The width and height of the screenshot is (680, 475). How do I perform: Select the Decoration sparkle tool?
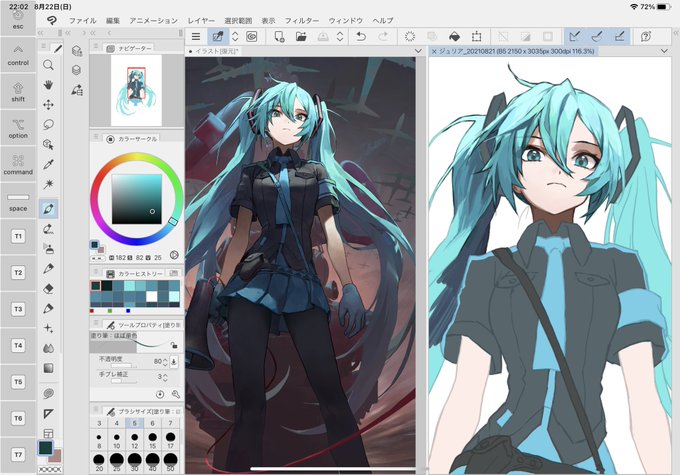[x=48, y=328]
